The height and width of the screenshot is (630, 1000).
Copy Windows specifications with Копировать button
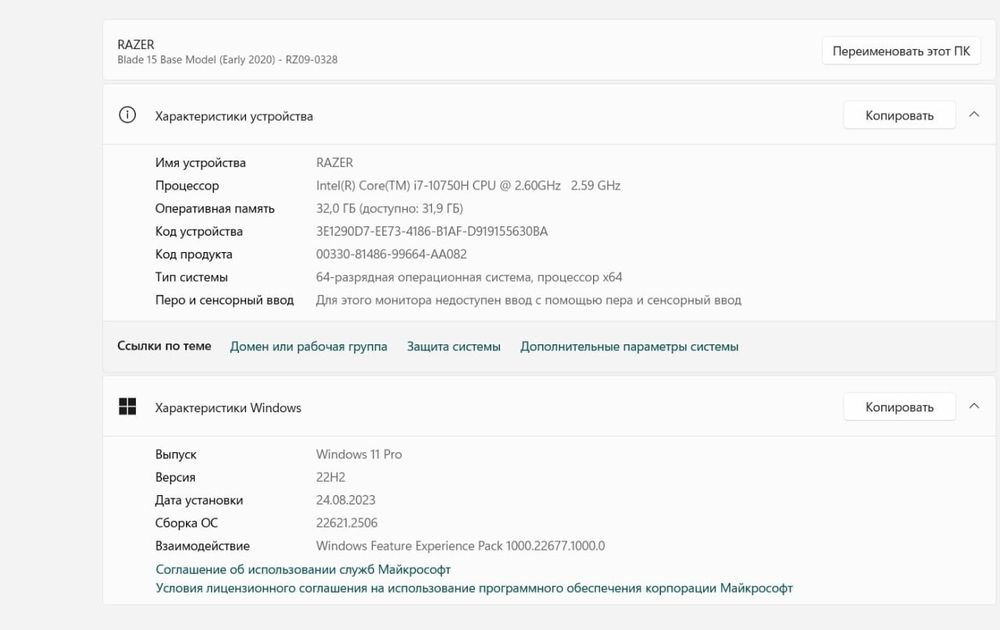click(x=898, y=406)
